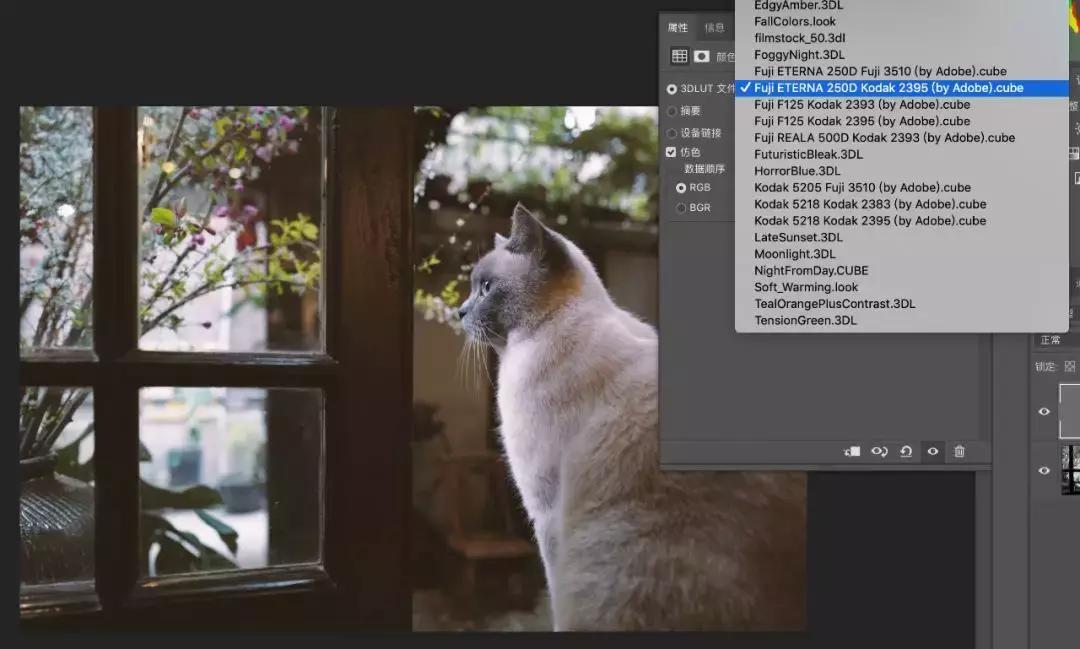1080x649 pixels.
Task: Click the layer mask icon in Properties
Action: [x=701, y=56]
